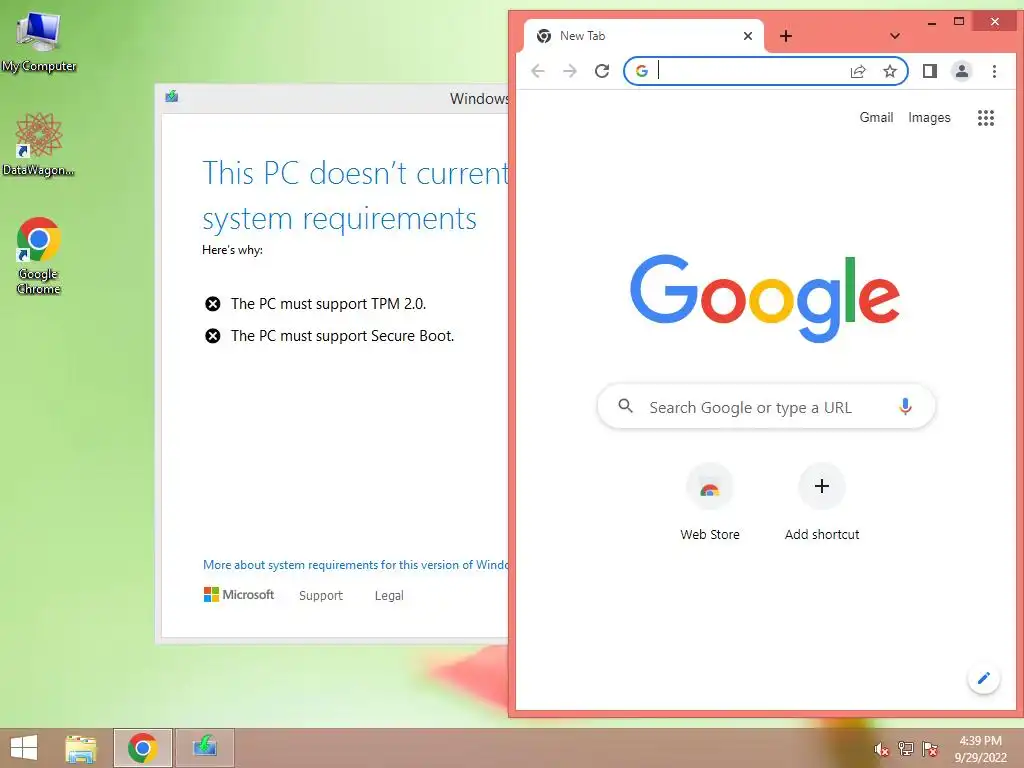Click the Chrome taskbar button

click(x=143, y=748)
